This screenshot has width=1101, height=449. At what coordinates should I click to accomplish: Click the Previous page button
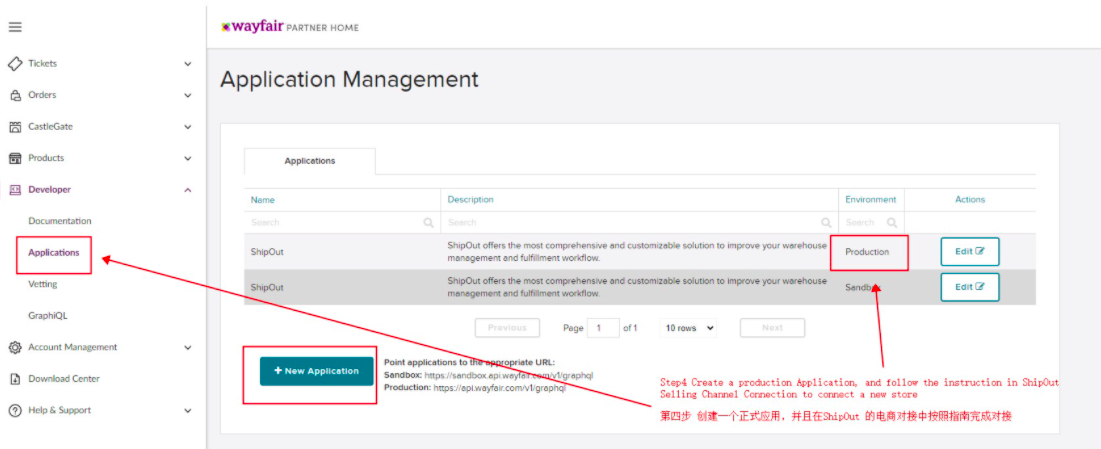[x=507, y=328]
